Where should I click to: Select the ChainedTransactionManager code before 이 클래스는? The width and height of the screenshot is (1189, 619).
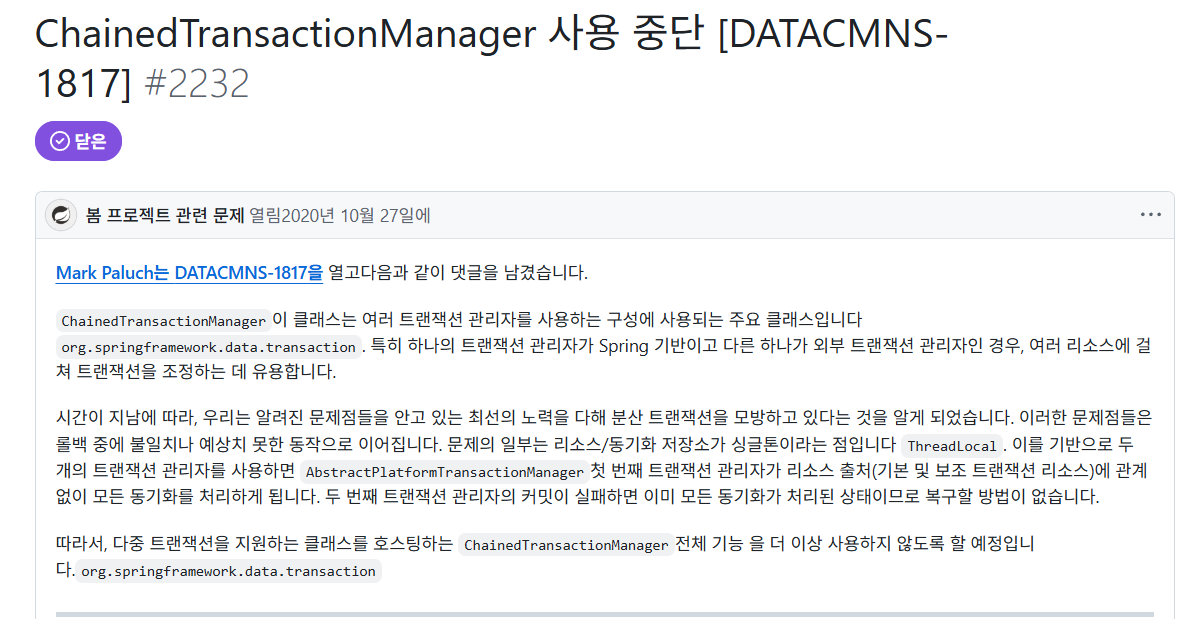(164, 321)
